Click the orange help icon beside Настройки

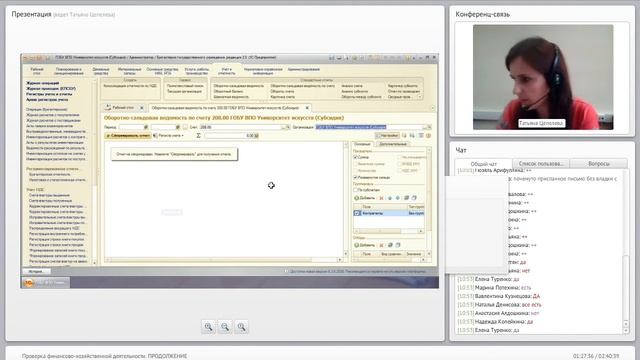click(x=428, y=136)
